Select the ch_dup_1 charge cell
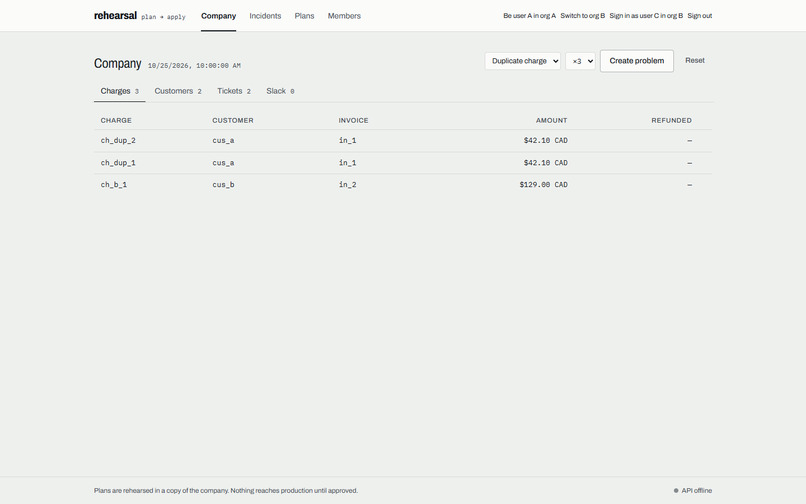 [118, 163]
